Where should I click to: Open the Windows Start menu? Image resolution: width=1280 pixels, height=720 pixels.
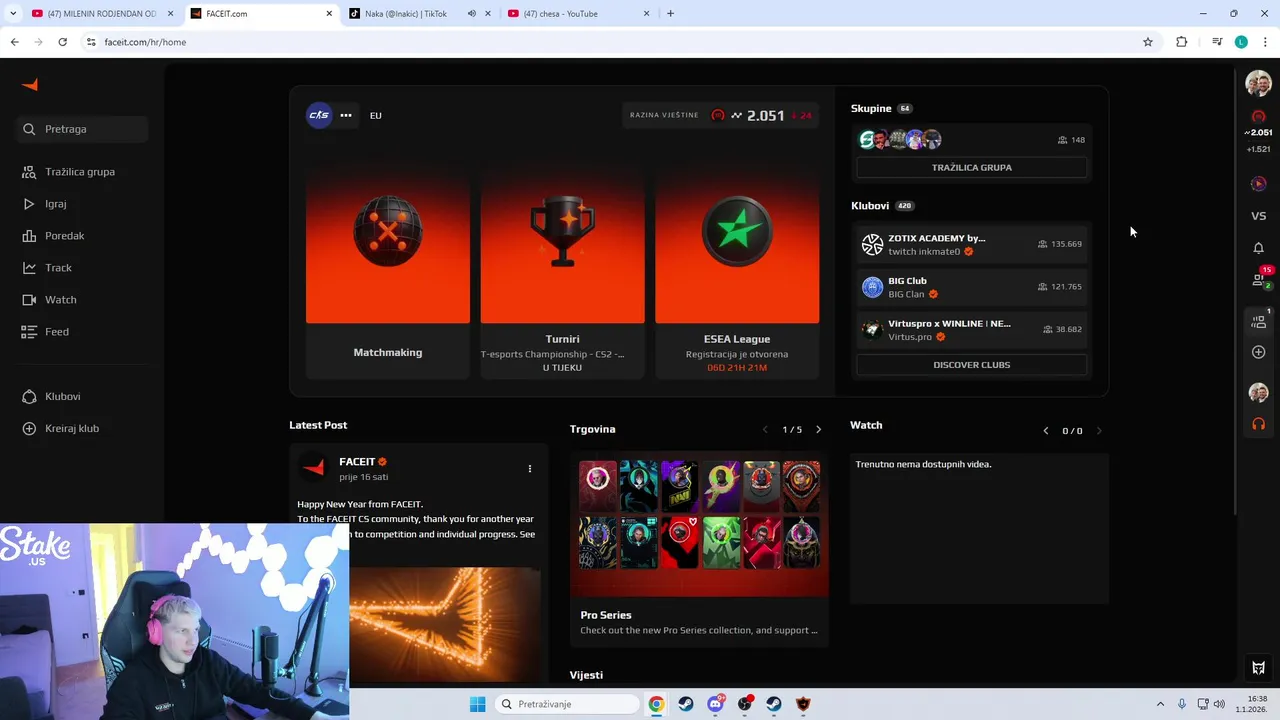point(478,704)
